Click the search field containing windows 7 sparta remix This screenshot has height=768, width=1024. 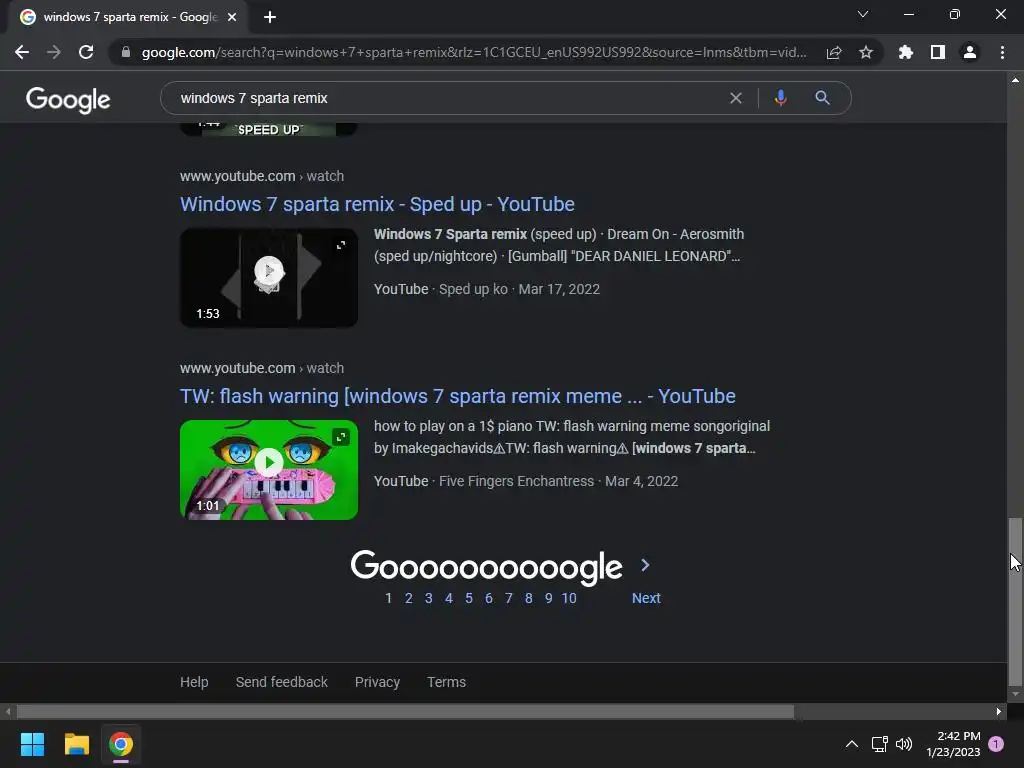(x=451, y=98)
